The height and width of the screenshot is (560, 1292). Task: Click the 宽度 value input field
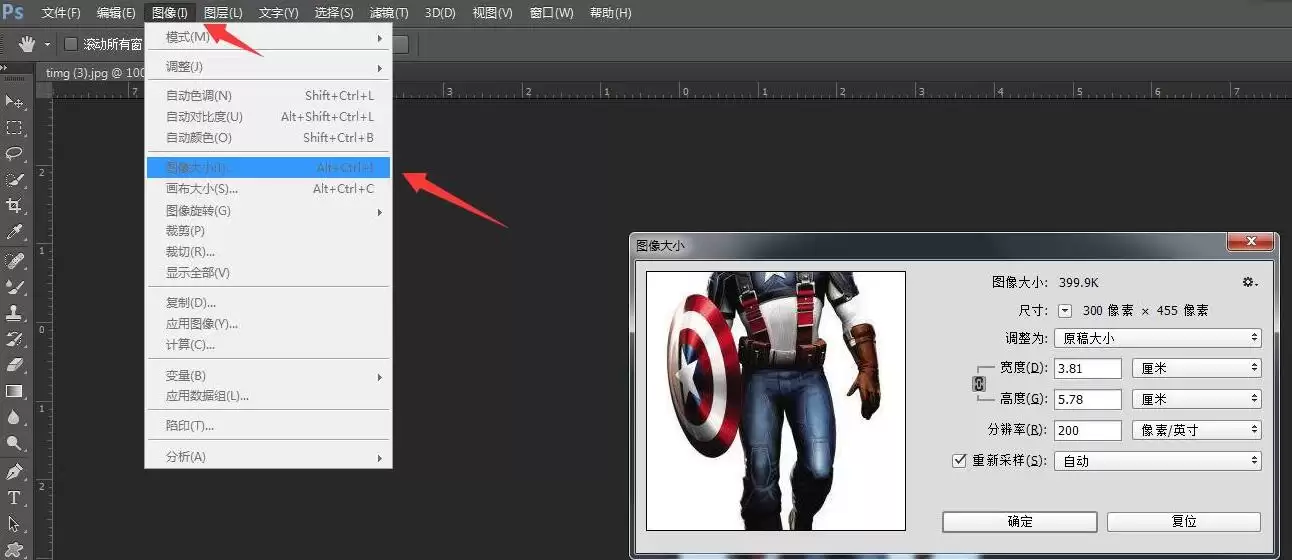(x=1088, y=369)
